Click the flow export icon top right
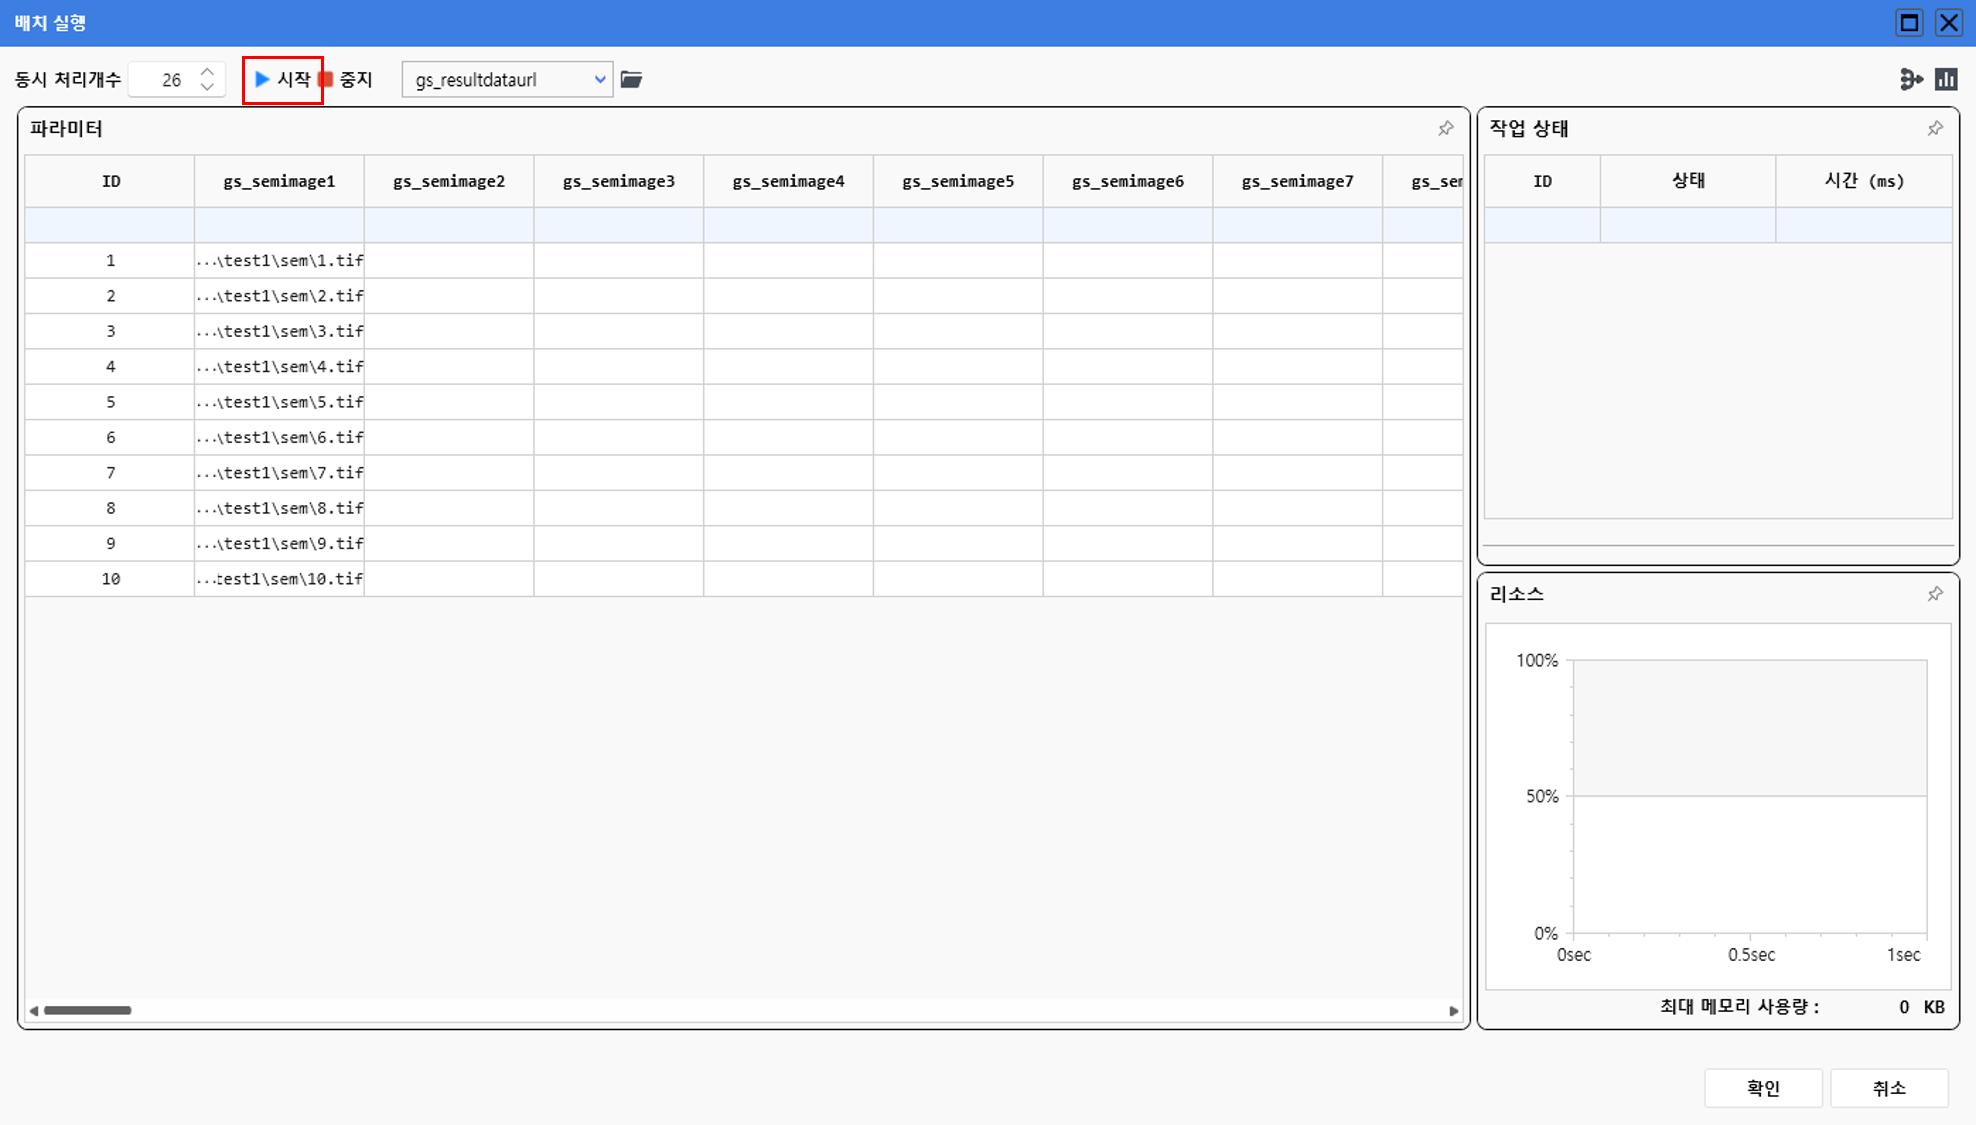The image size is (1976, 1125). [x=1911, y=79]
